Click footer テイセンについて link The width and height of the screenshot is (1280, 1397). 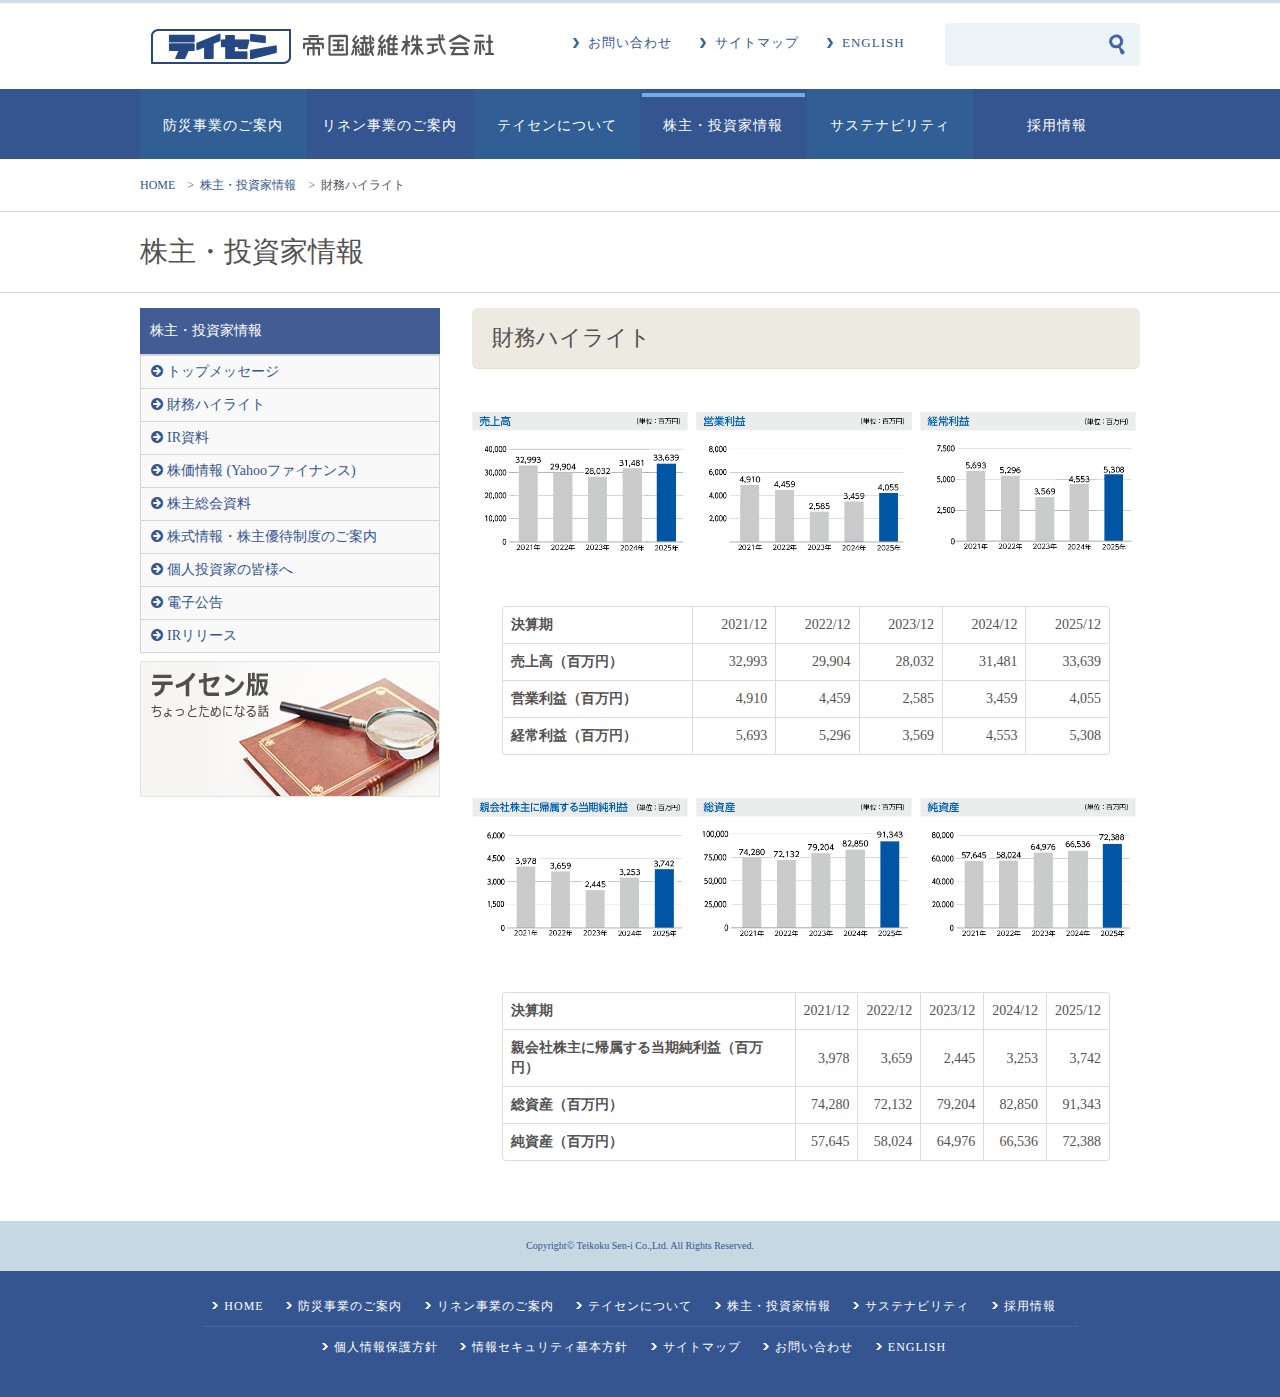pyautogui.click(x=633, y=1306)
